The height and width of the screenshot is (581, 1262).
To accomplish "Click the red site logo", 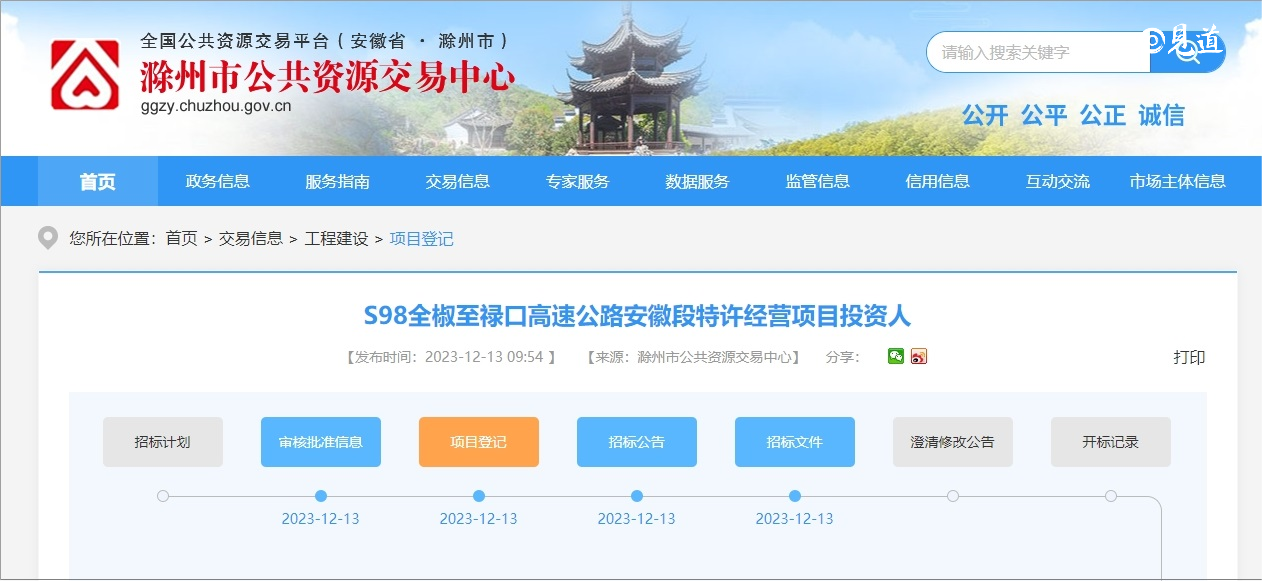I will (86, 75).
